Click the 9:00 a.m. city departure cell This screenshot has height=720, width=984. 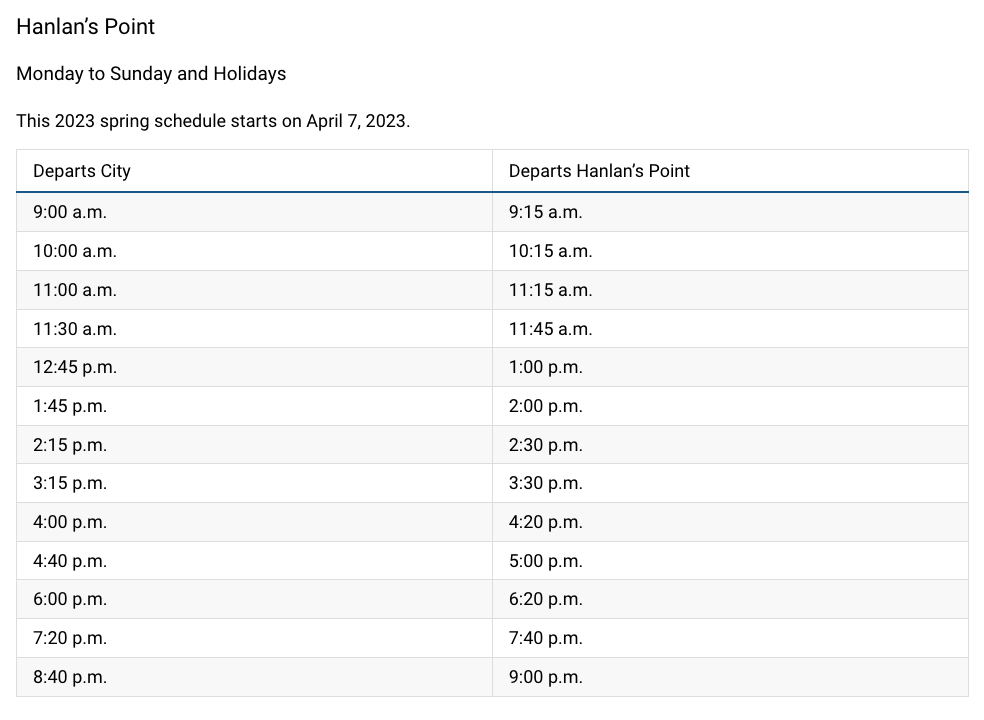point(70,212)
